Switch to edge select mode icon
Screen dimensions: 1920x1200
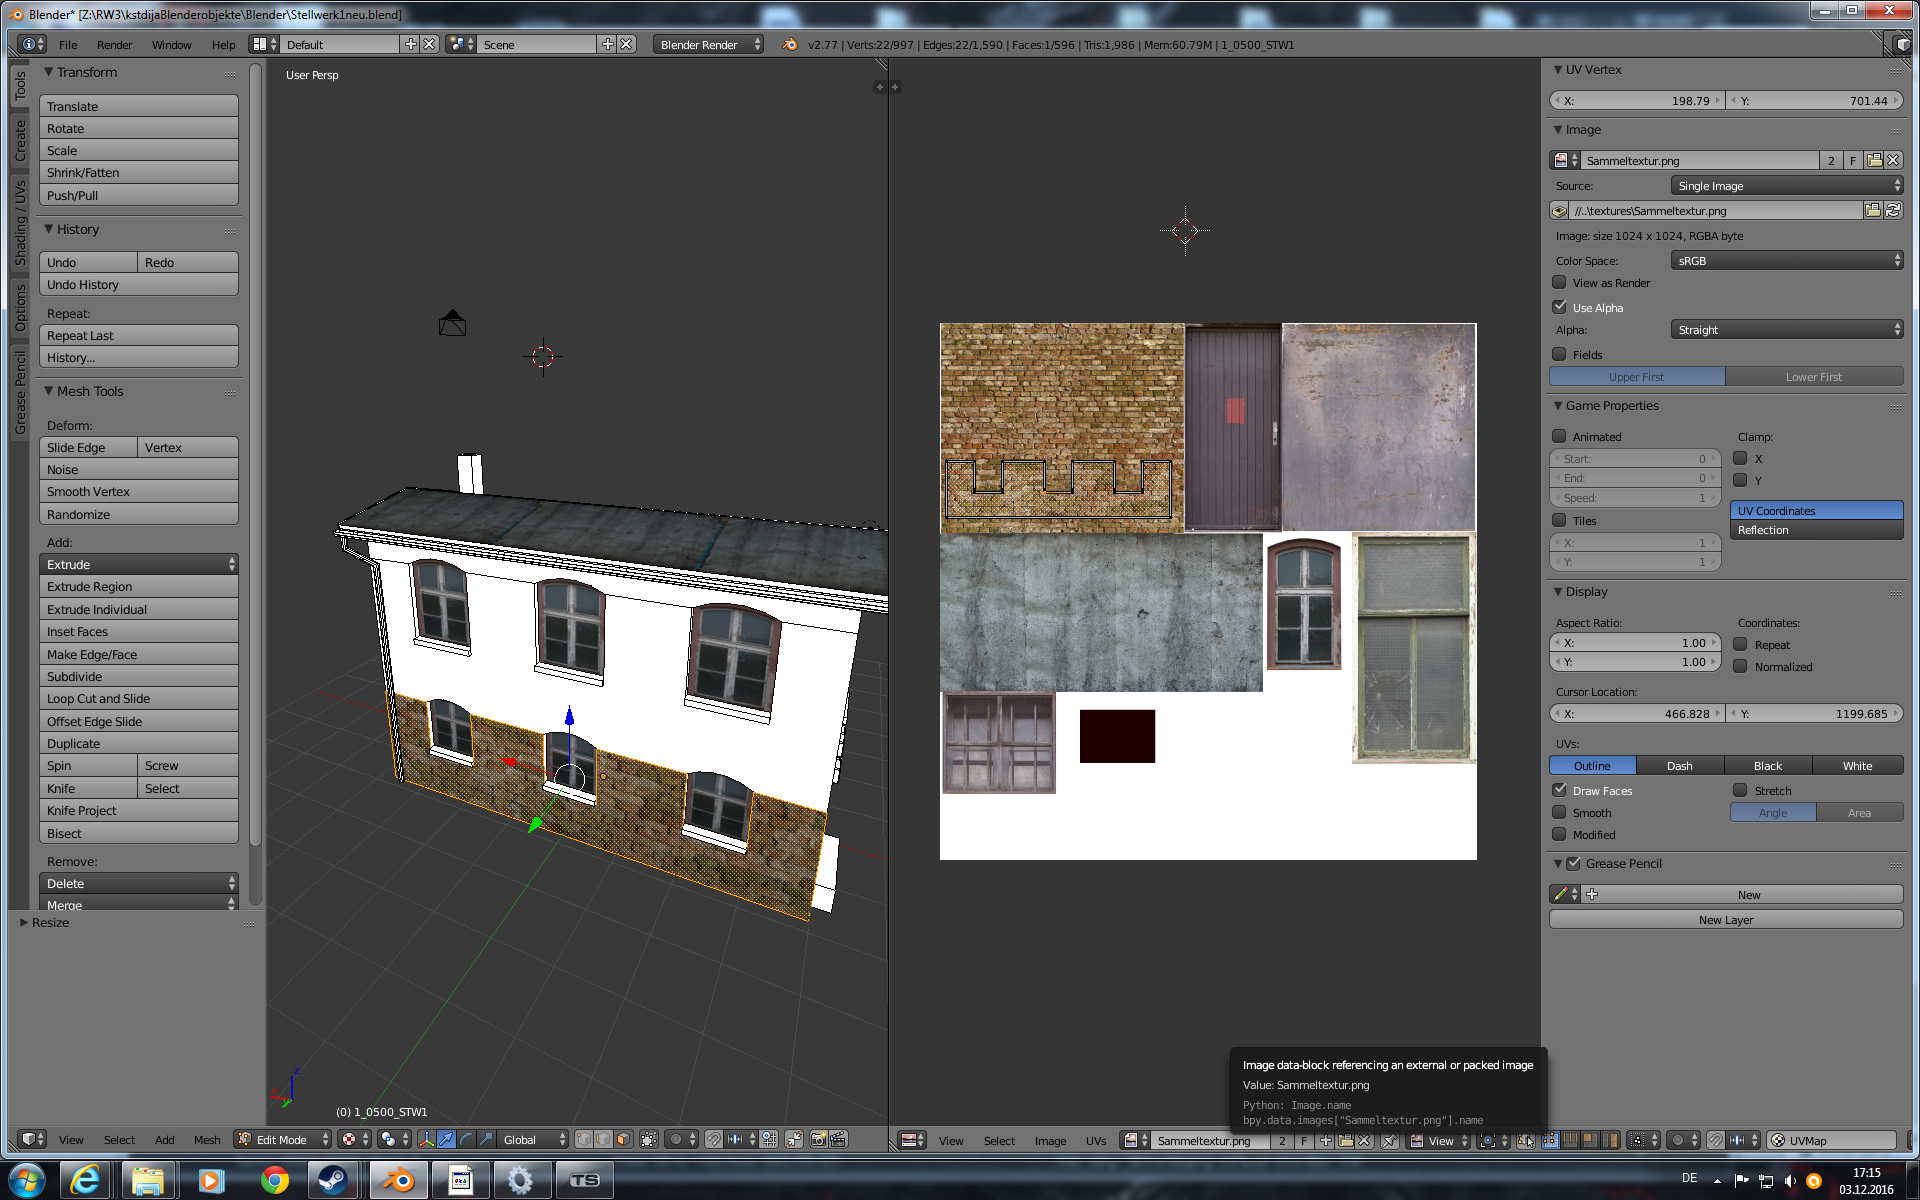(x=604, y=1139)
